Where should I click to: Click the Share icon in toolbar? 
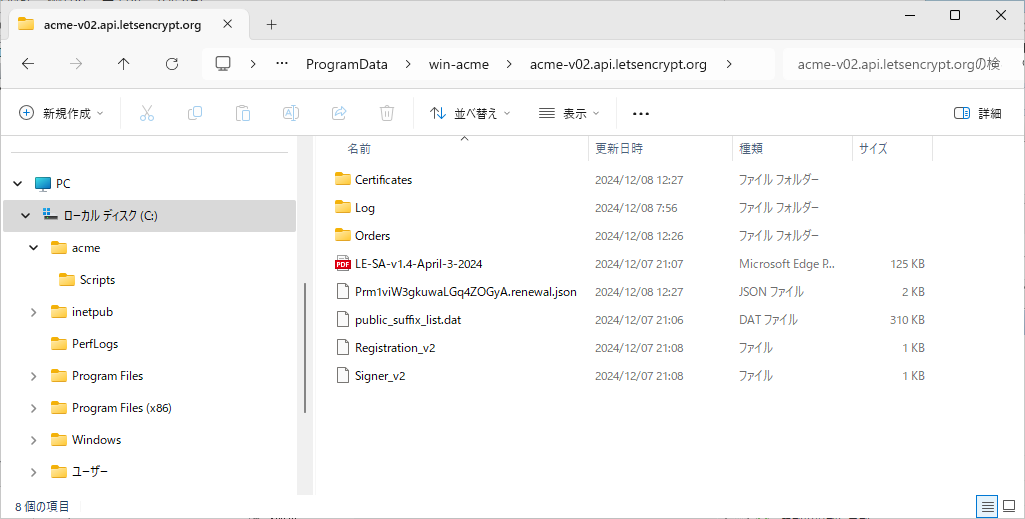pyautogui.click(x=339, y=113)
